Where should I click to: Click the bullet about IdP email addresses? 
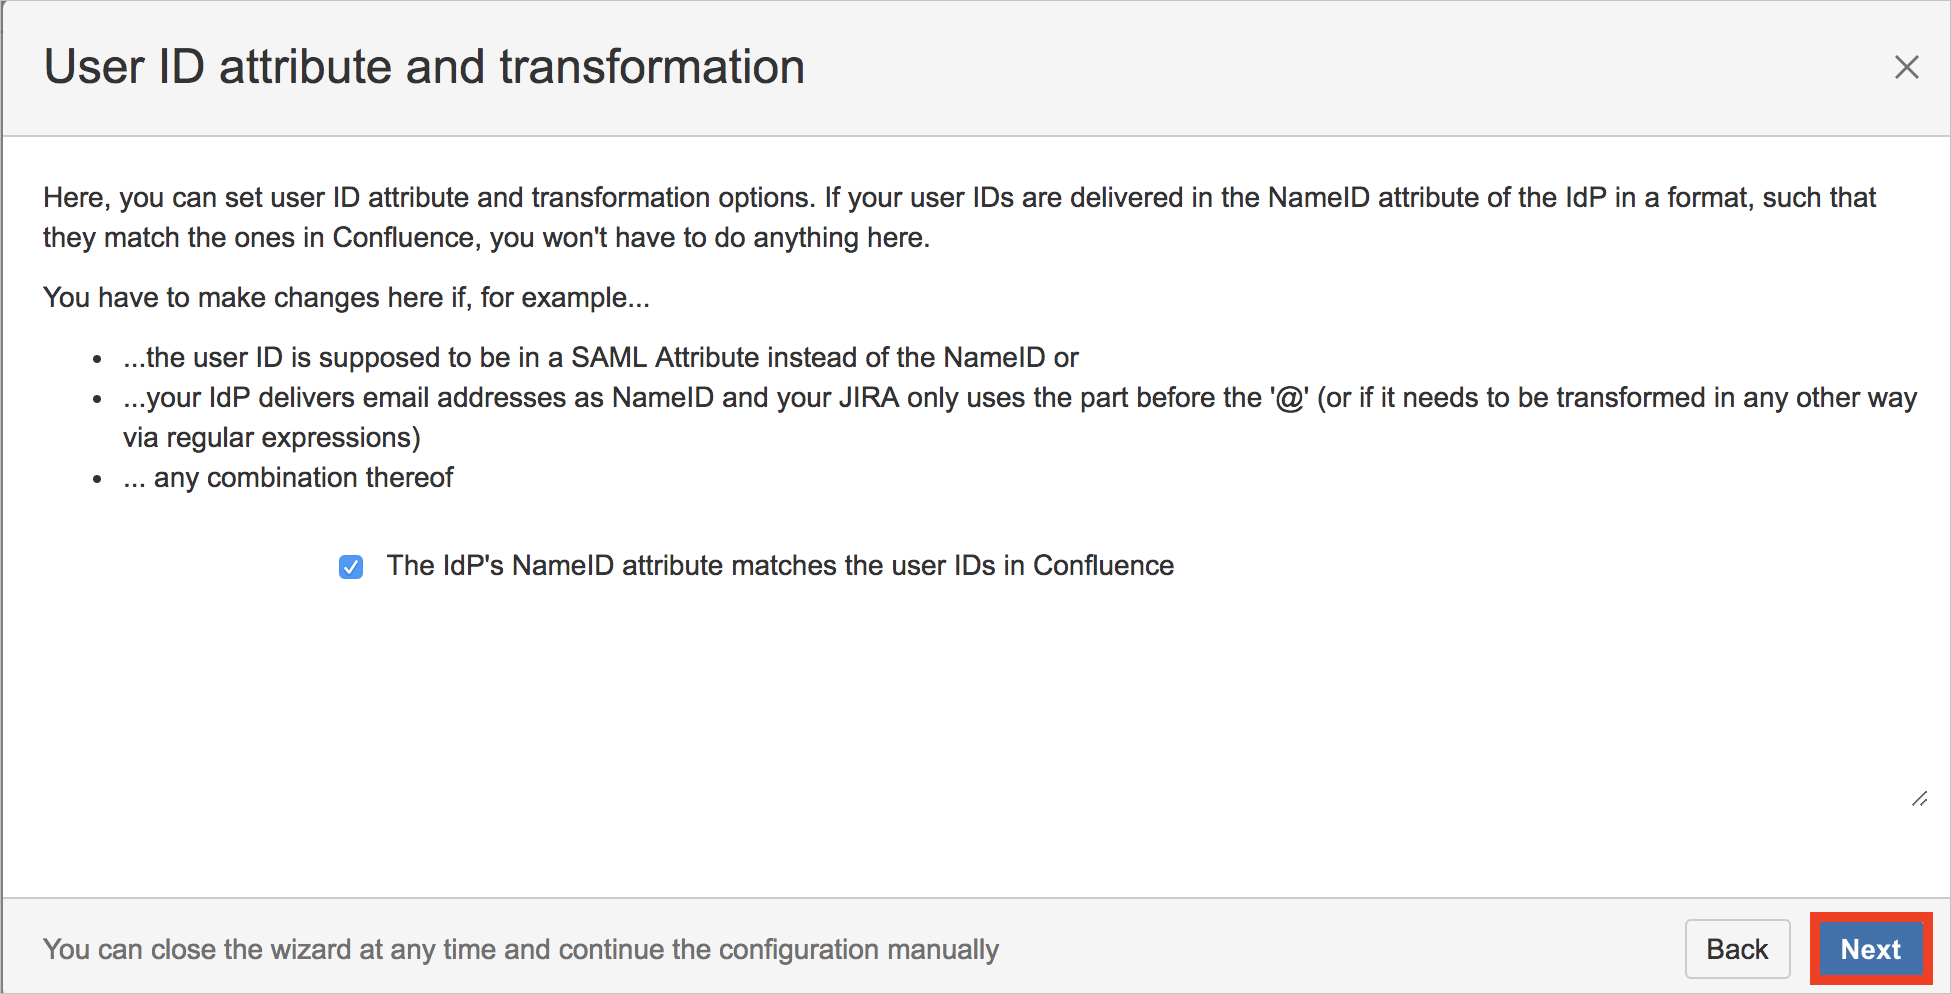coord(1019,398)
